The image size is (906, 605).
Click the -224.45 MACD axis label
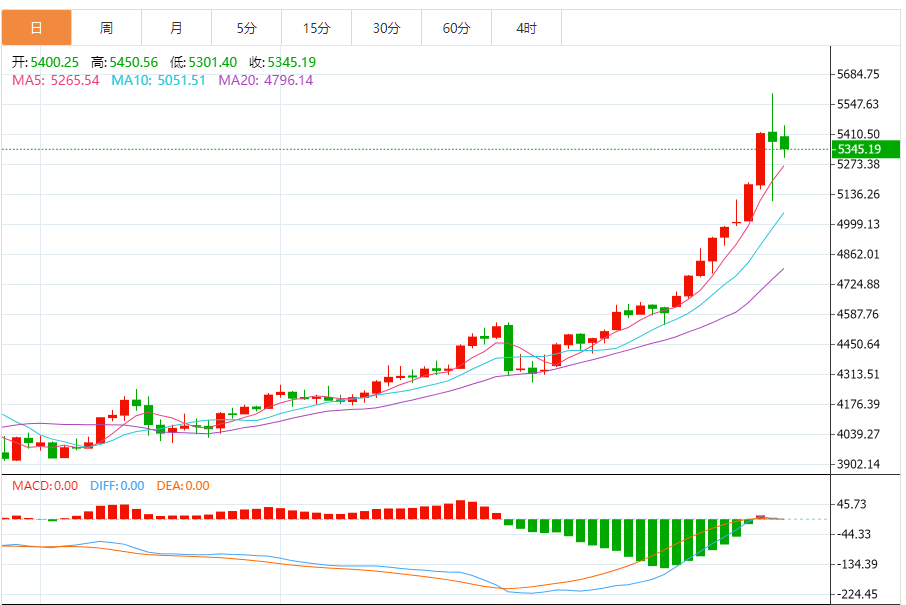coord(858,594)
